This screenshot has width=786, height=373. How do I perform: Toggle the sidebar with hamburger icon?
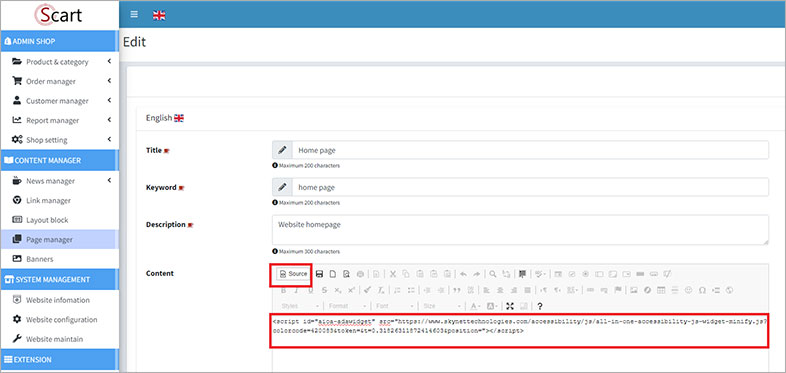(134, 15)
